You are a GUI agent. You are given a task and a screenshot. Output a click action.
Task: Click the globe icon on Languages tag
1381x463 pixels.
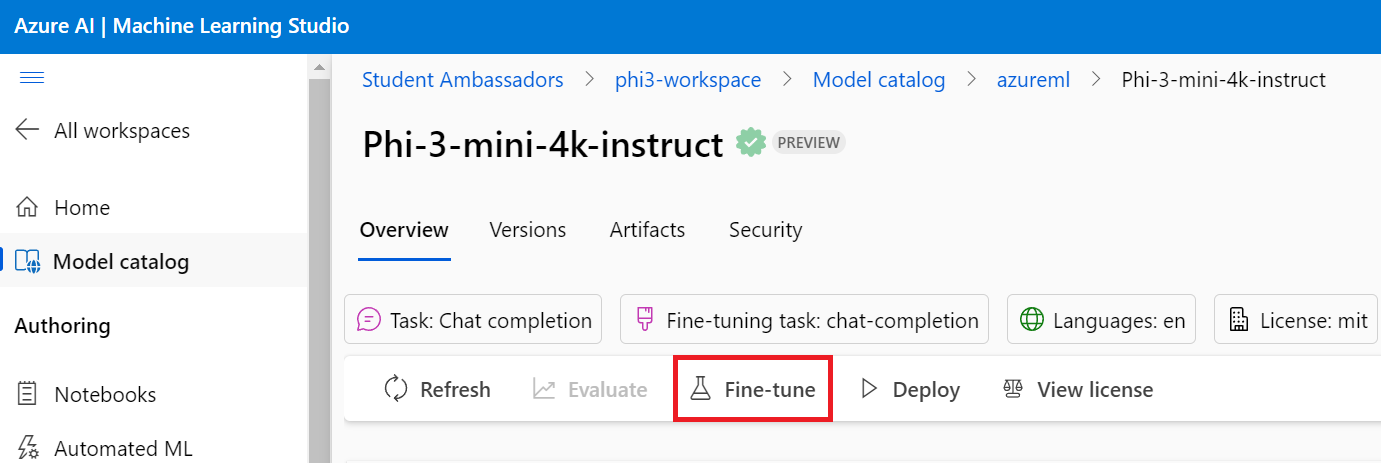click(x=1031, y=320)
